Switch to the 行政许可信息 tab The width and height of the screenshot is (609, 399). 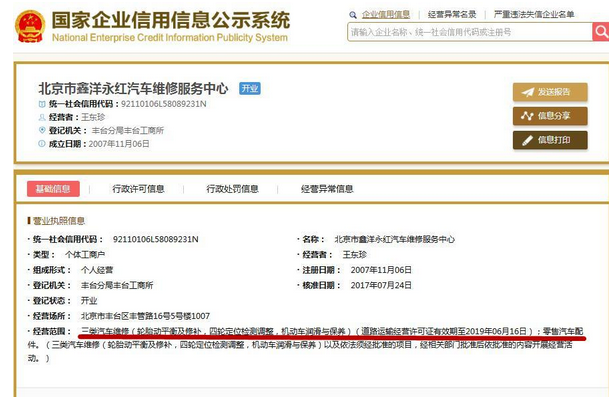pos(138,189)
